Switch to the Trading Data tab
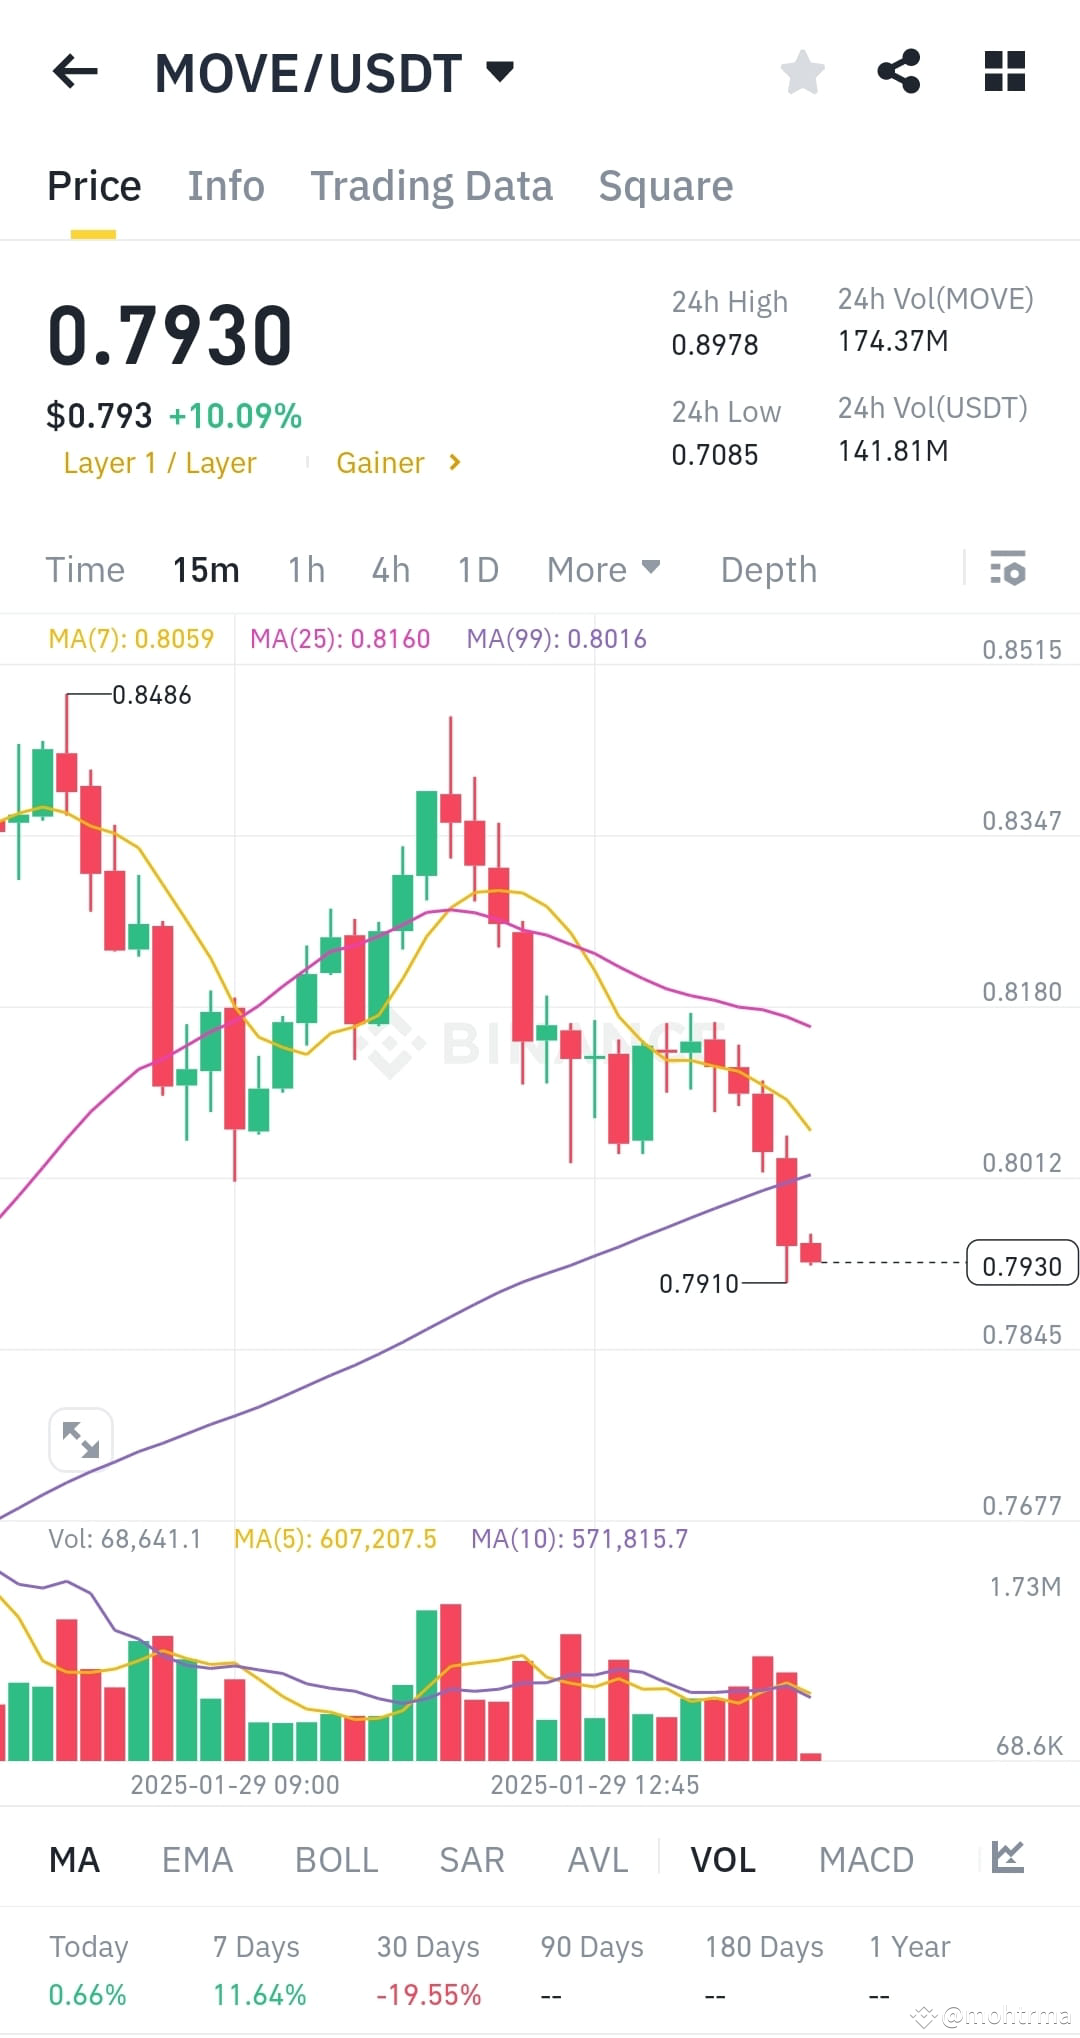This screenshot has height=2038, width=1080. coord(432,186)
